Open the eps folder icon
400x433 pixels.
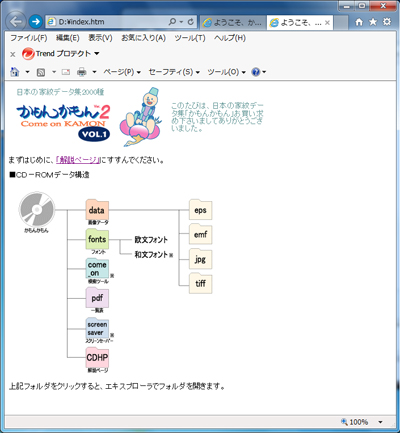(x=200, y=209)
